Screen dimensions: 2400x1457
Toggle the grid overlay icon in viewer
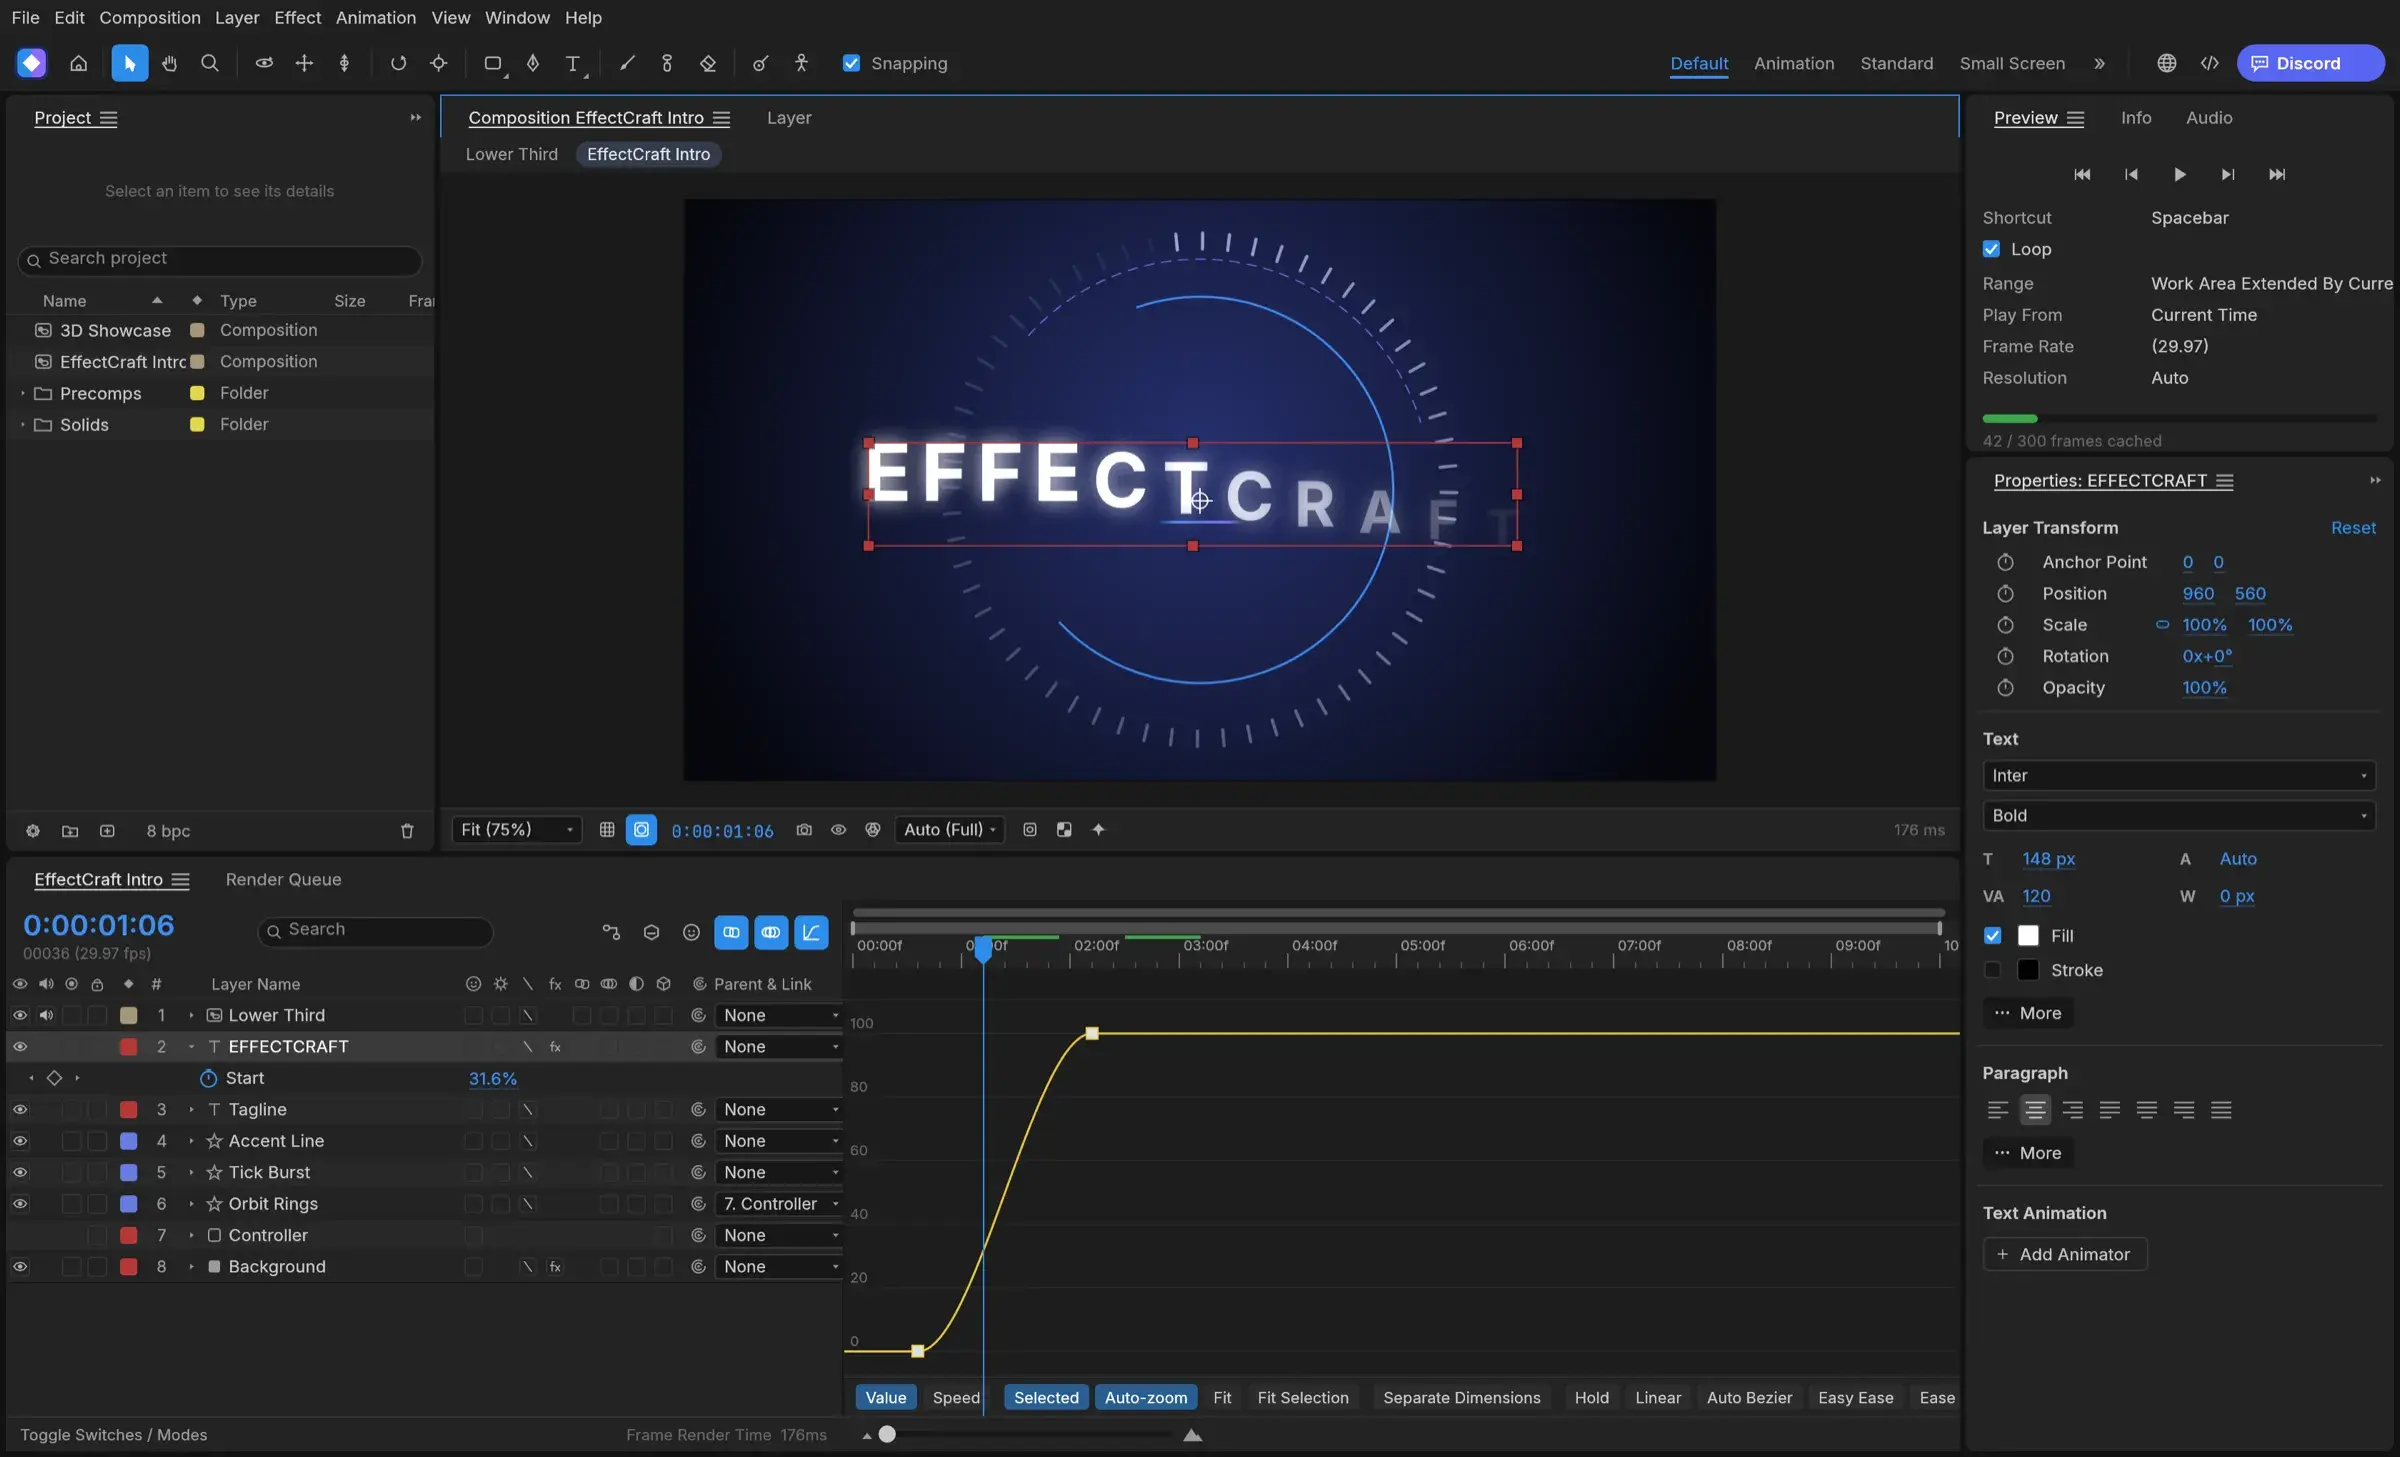tap(607, 830)
